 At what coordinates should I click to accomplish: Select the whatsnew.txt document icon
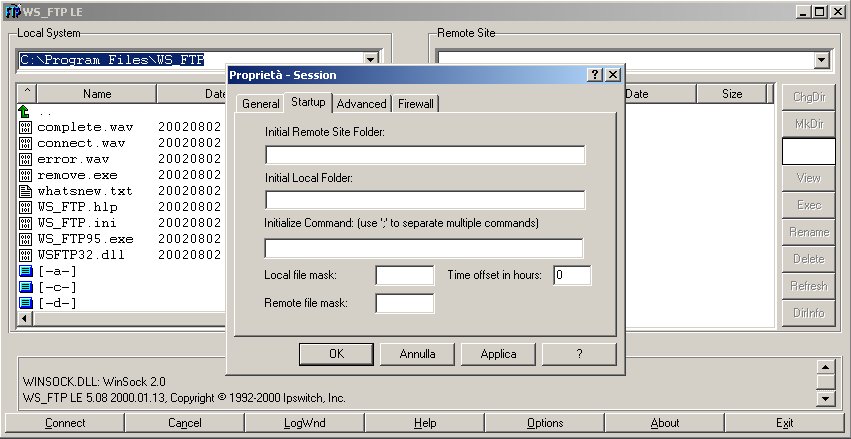click(25, 191)
